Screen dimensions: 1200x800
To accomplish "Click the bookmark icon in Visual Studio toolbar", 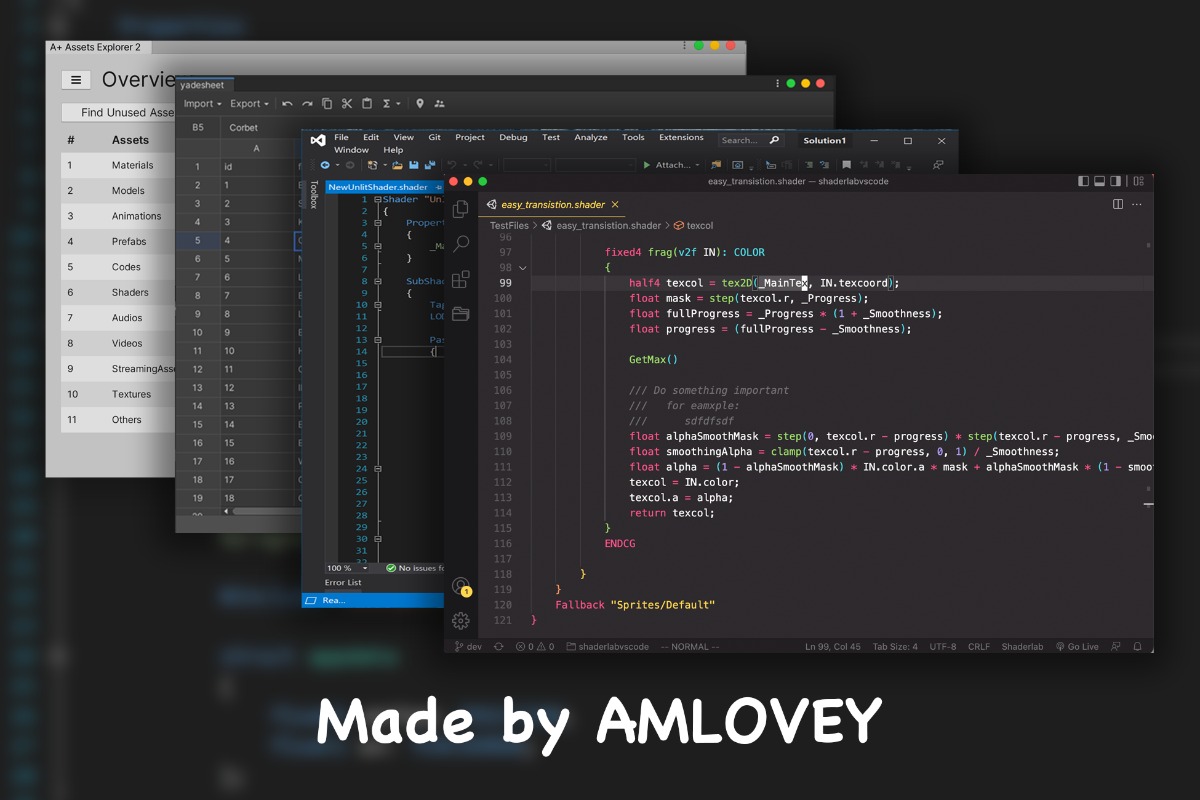I will tap(846, 165).
